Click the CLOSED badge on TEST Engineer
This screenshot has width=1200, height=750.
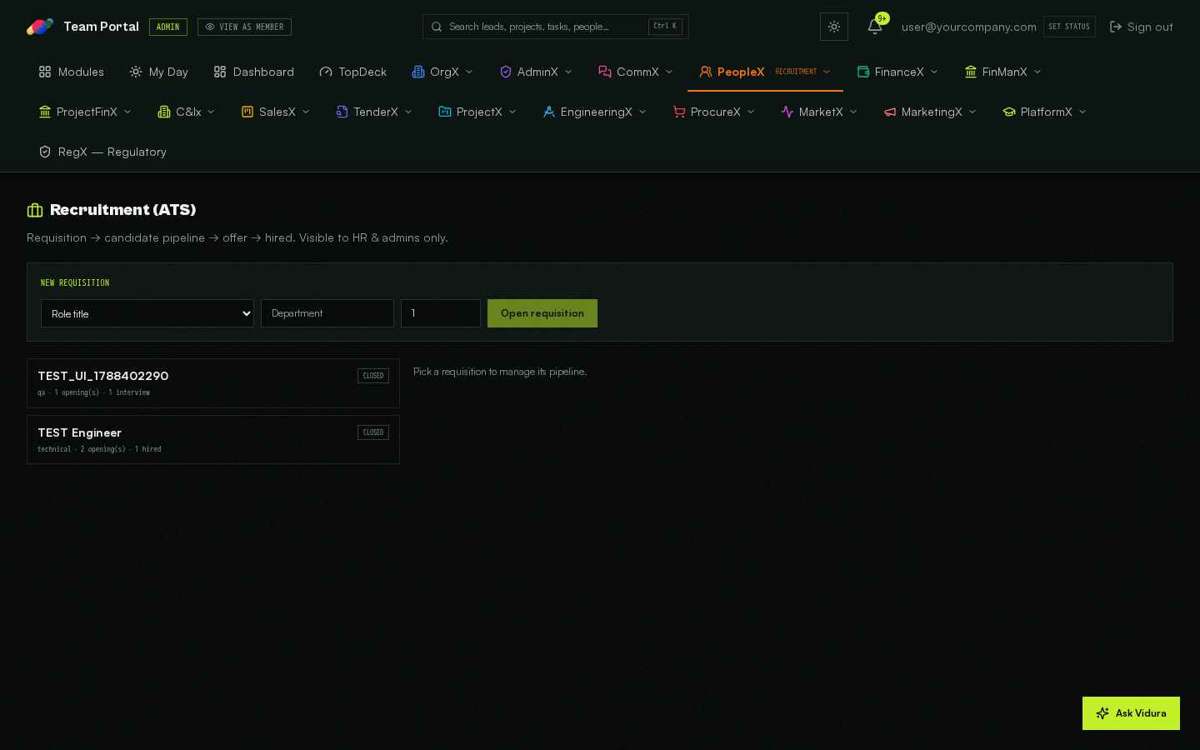pyautogui.click(x=373, y=433)
